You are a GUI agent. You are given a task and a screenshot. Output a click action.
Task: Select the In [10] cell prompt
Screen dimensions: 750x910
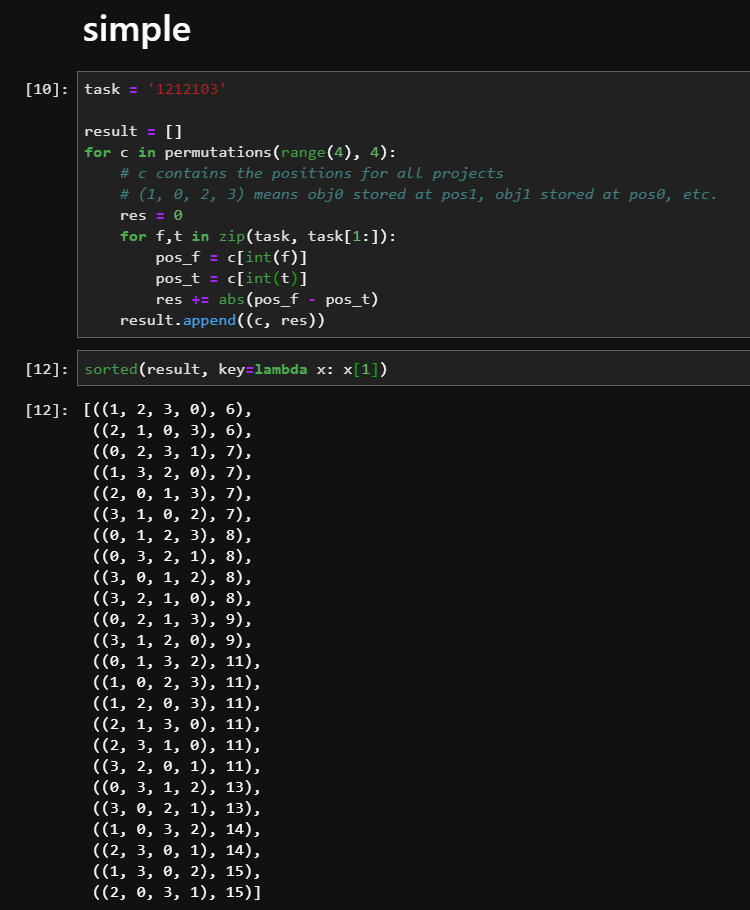pyautogui.click(x=47, y=90)
